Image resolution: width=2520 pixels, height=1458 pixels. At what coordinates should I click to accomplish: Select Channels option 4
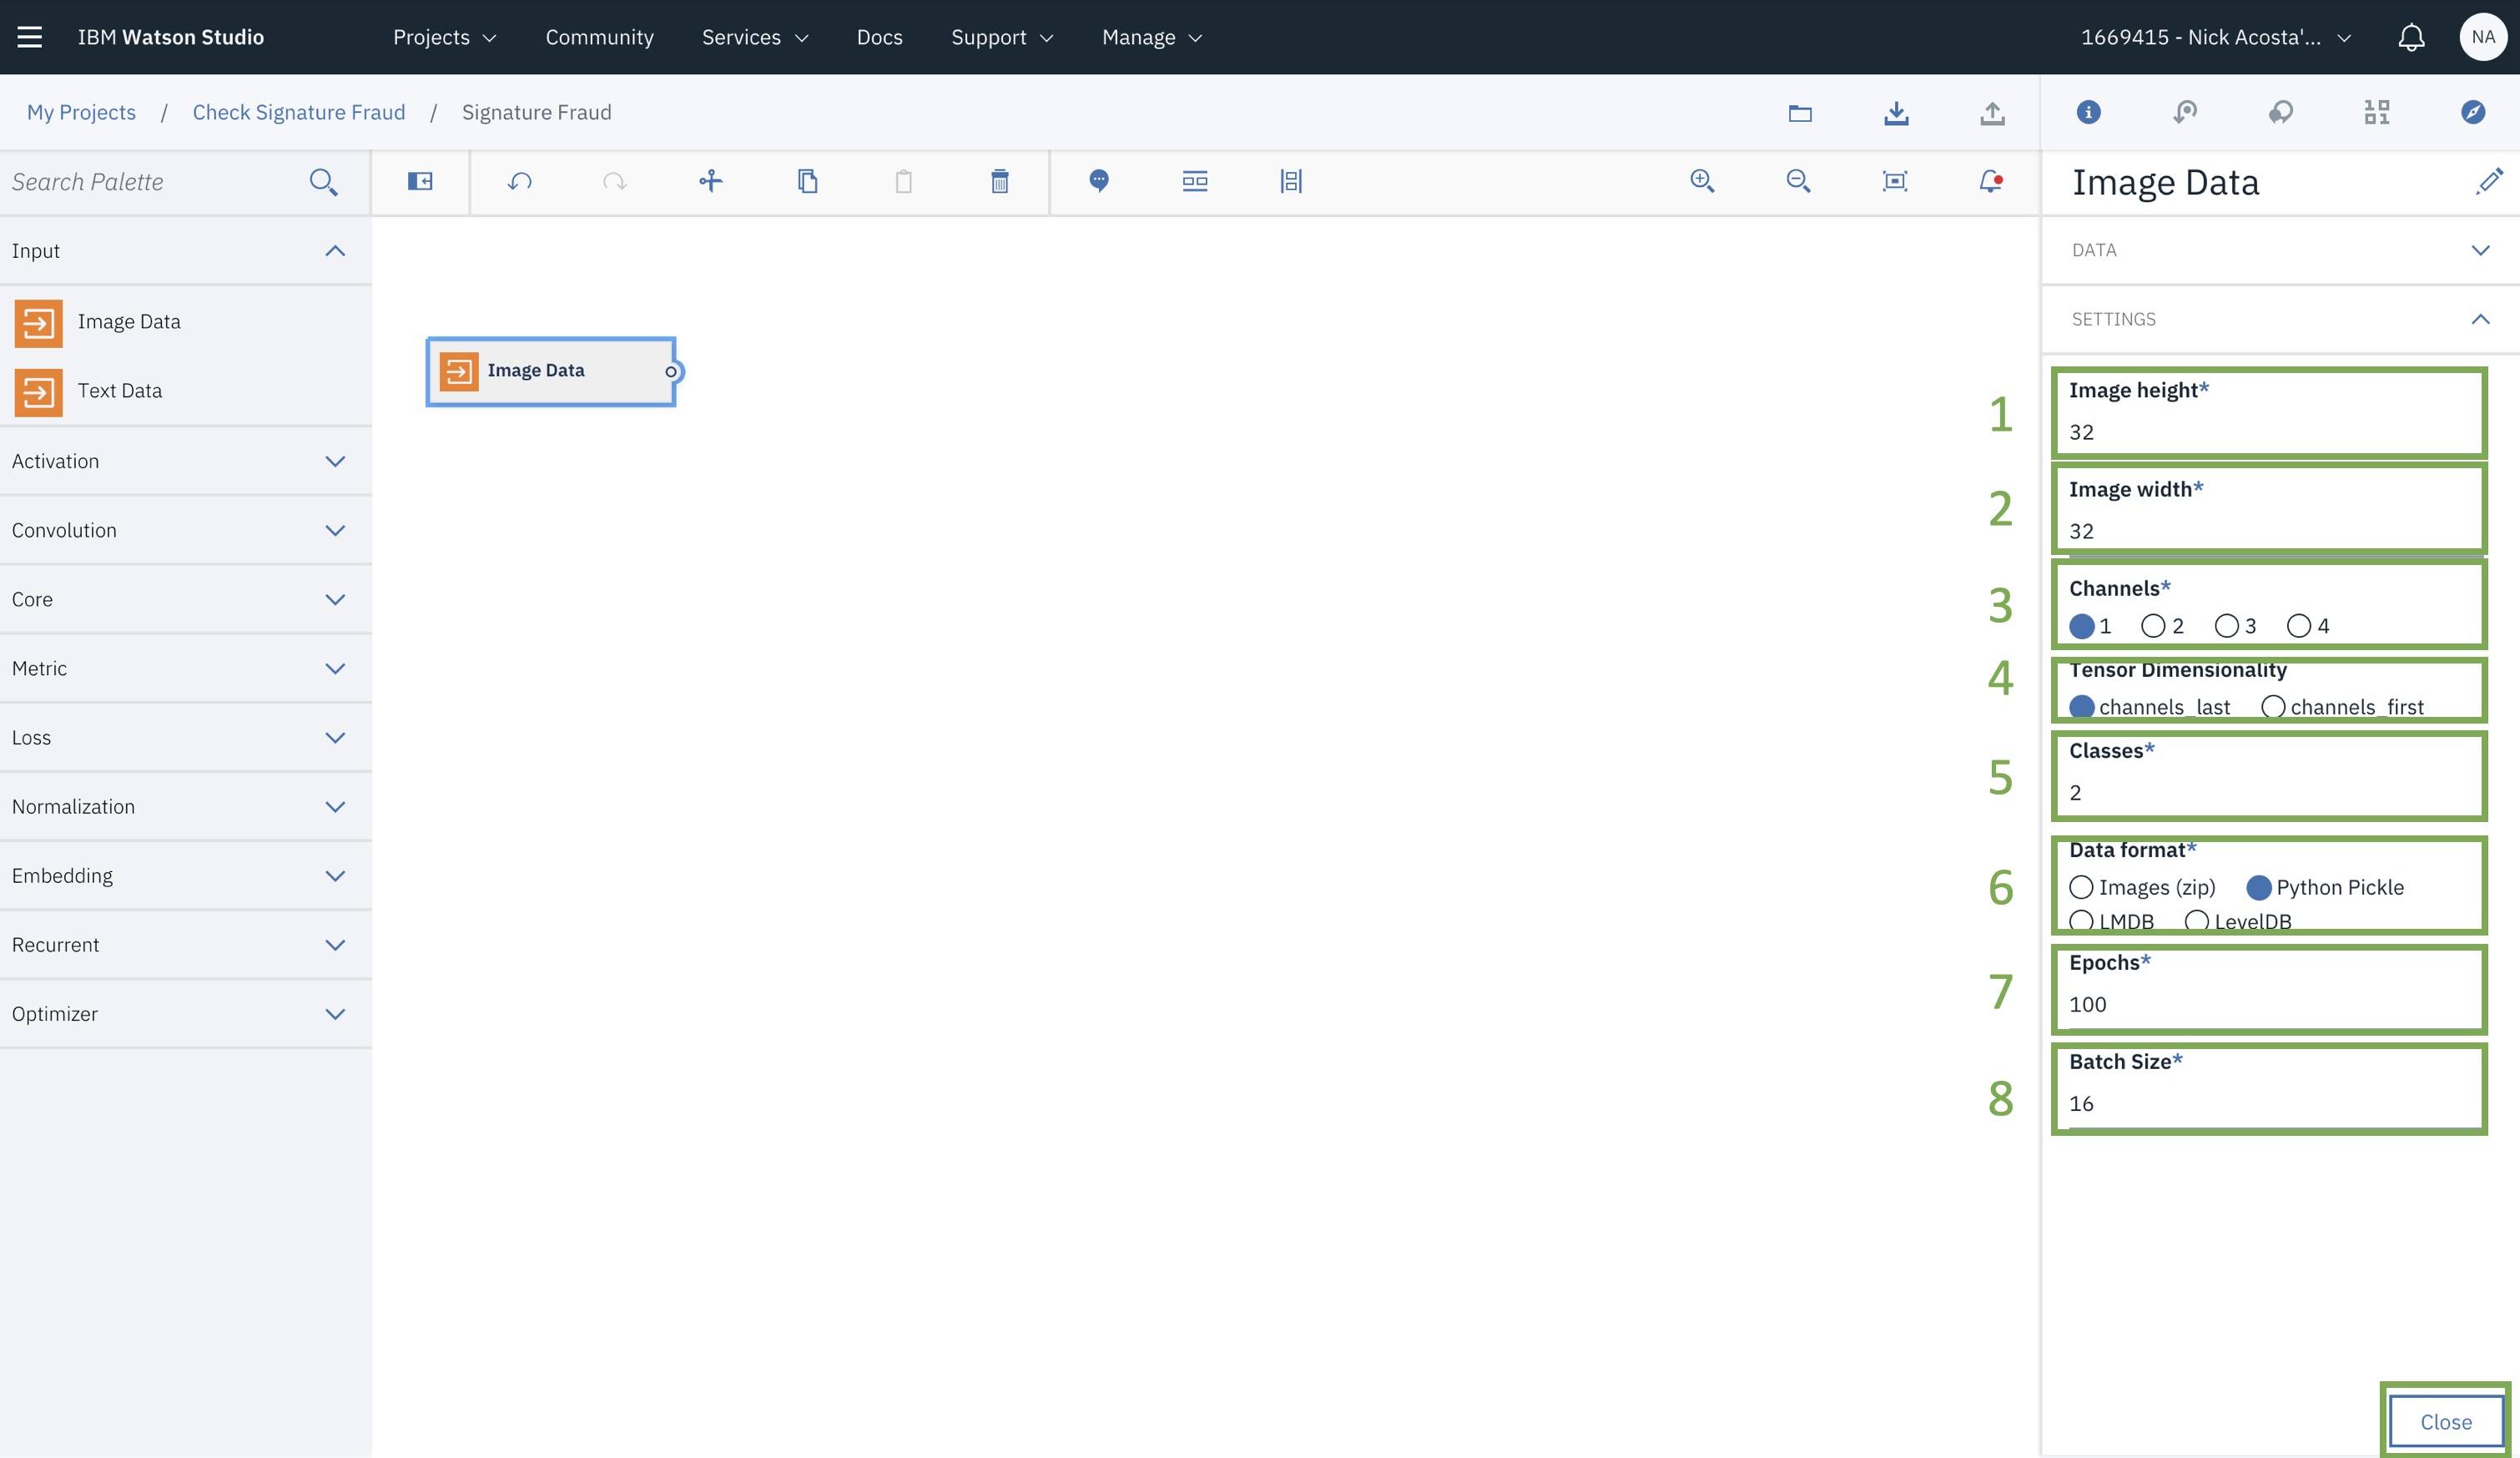coord(2299,626)
